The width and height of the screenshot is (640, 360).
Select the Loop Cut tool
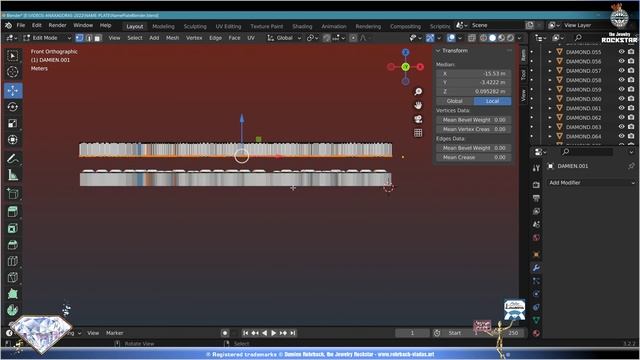(x=13, y=261)
